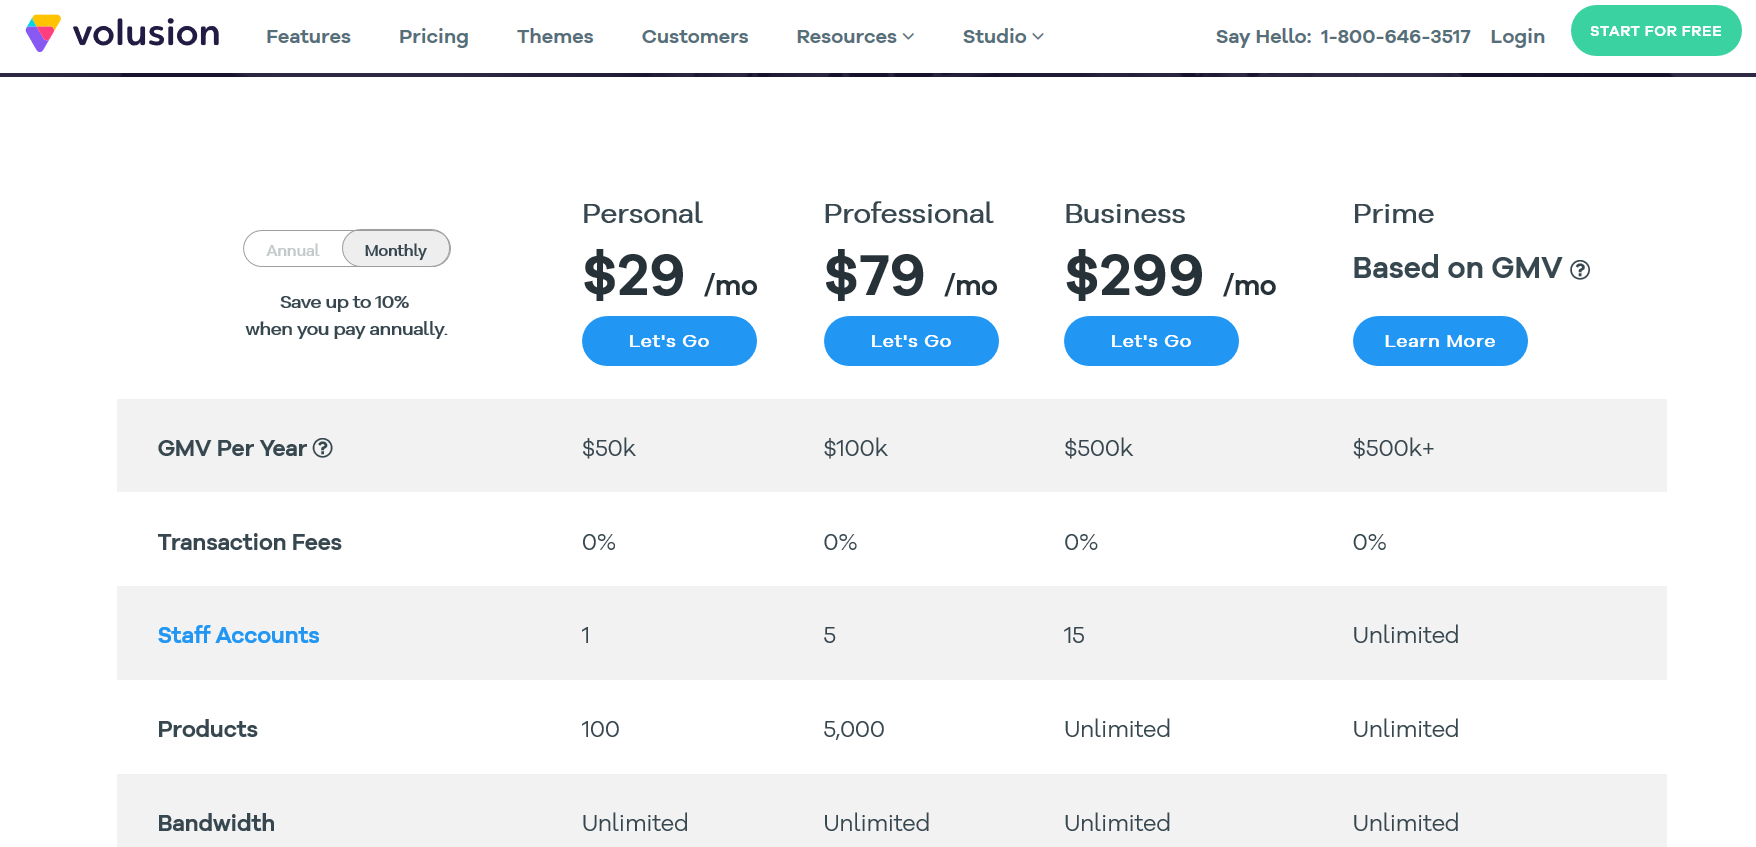Click the Start For Free button

pyautogui.click(x=1656, y=31)
